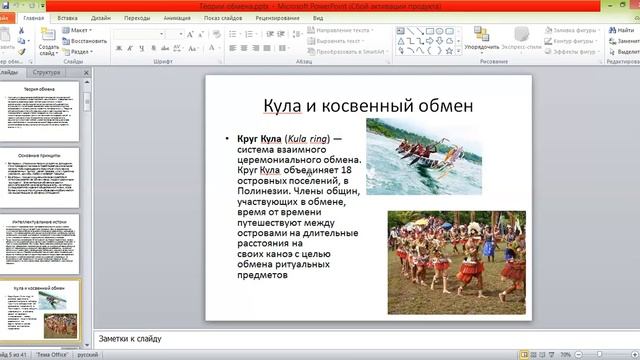Toggle italic К formatting
Screen dimensions: 640x360
tap(130, 48)
